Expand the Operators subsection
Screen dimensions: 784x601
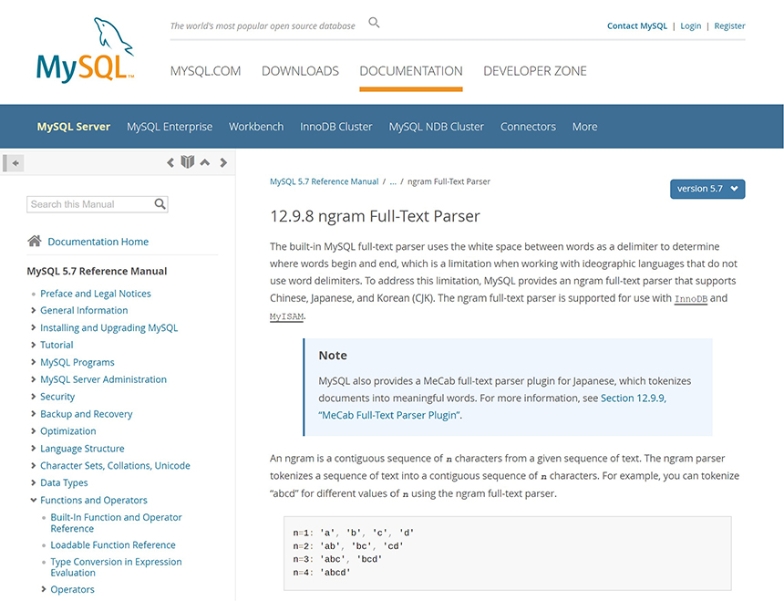click(44, 590)
